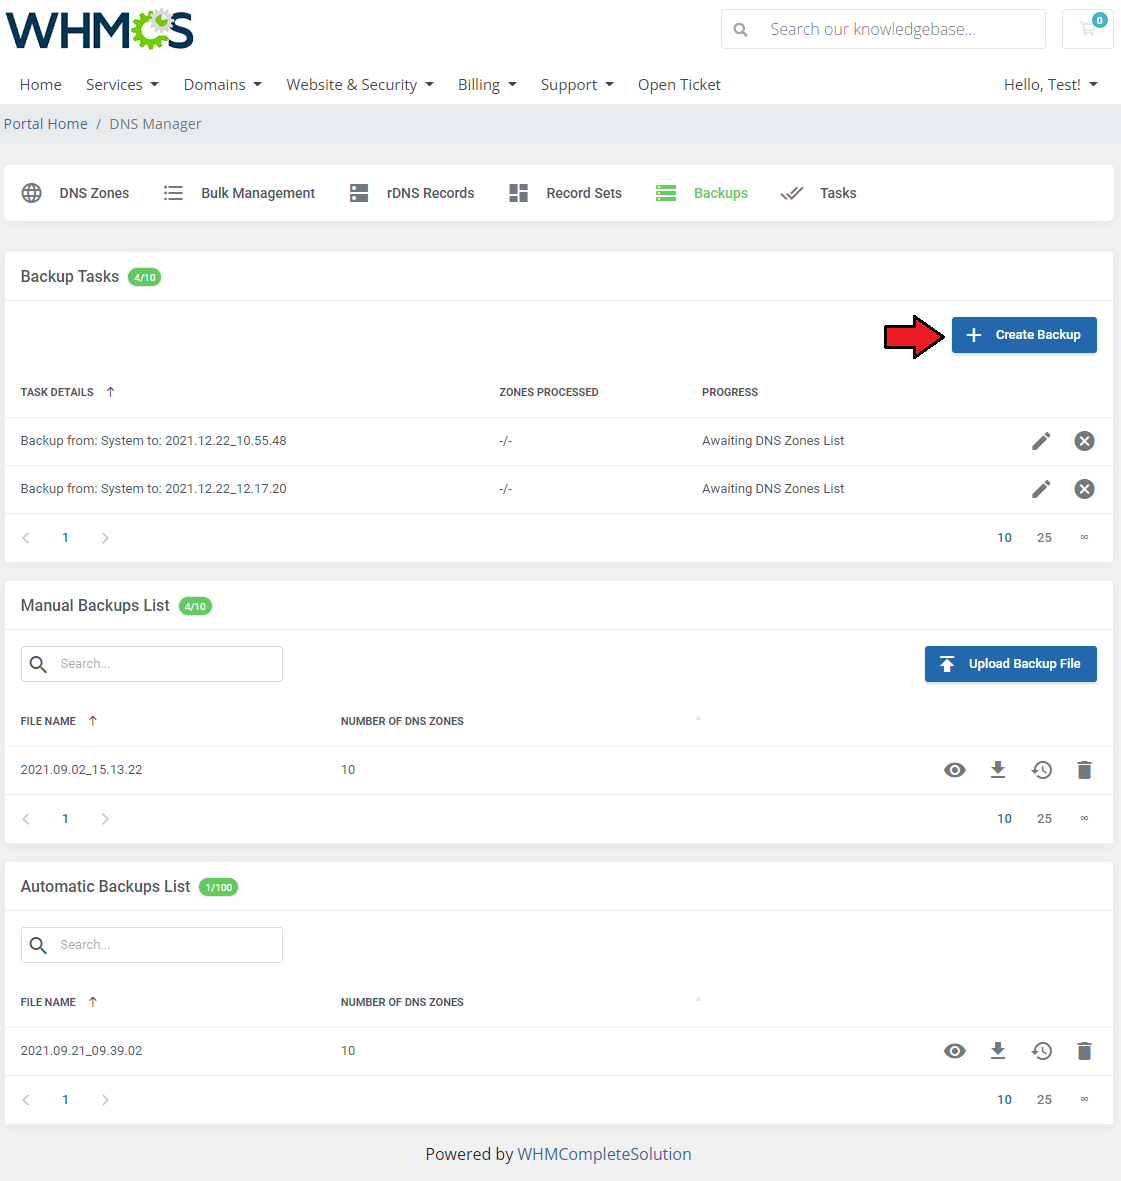Go to next page in Manual Backups List
This screenshot has width=1121, height=1181.
(105, 819)
